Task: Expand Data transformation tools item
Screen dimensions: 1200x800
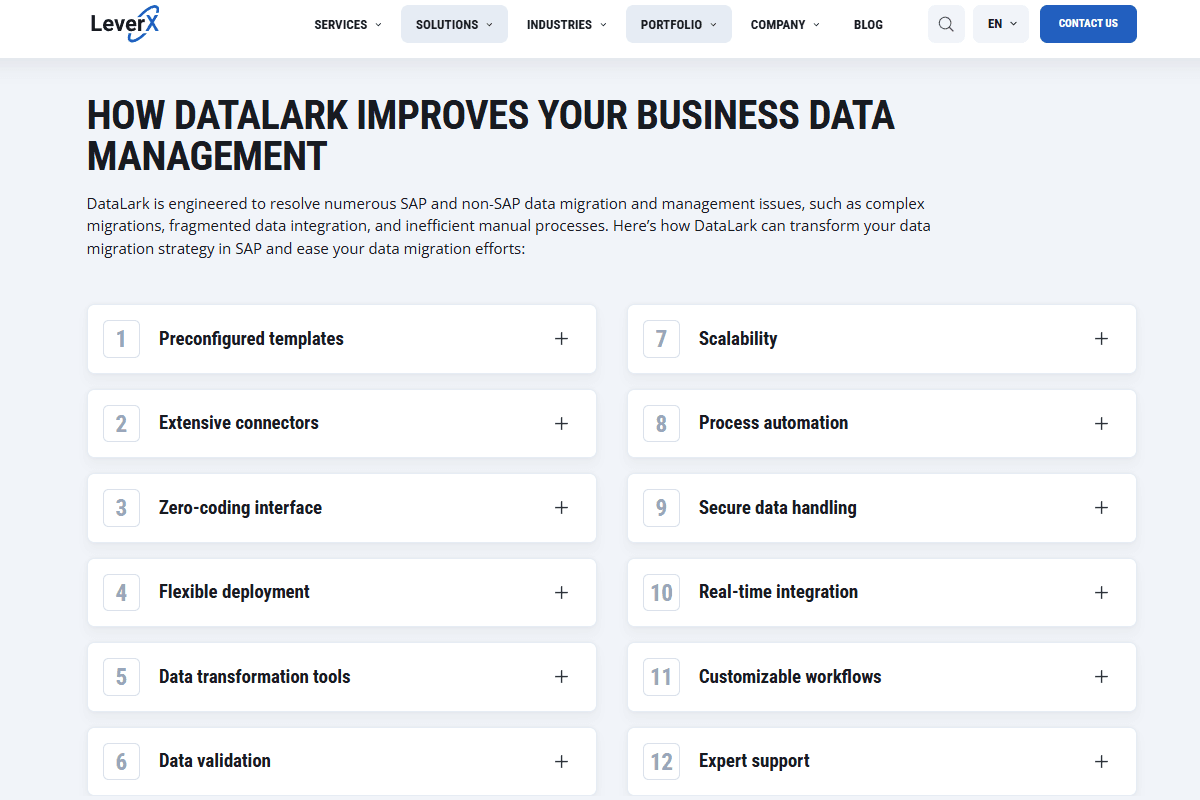Action: pyautogui.click(x=342, y=677)
